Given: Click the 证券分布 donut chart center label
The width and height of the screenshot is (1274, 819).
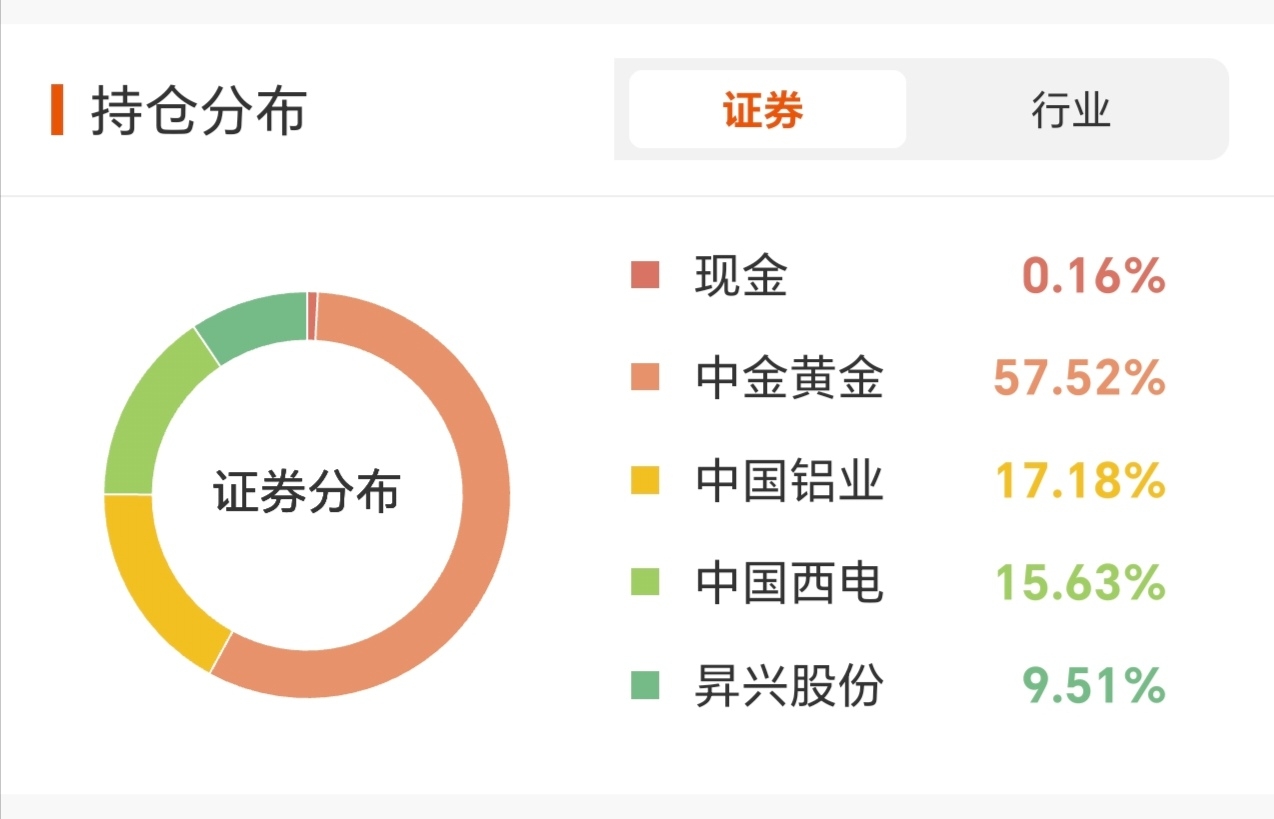Looking at the screenshot, I should 306,493.
